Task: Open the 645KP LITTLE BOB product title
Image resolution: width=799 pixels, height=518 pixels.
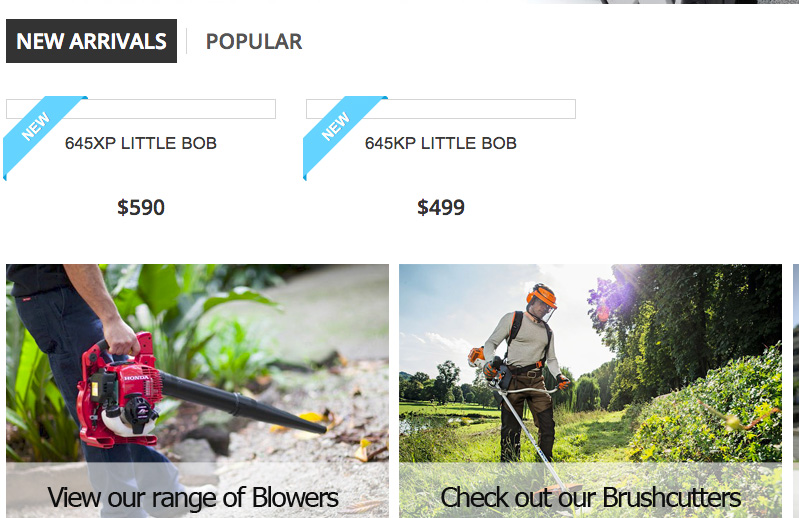Action: click(x=441, y=143)
